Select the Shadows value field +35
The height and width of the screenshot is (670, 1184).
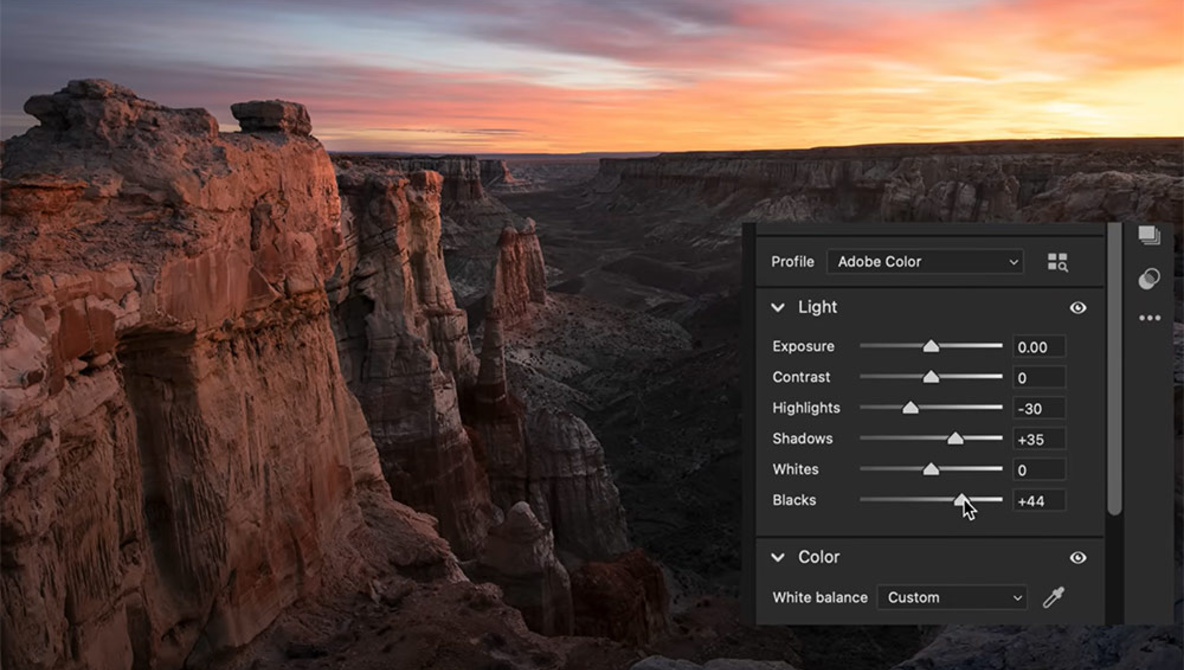1039,440
